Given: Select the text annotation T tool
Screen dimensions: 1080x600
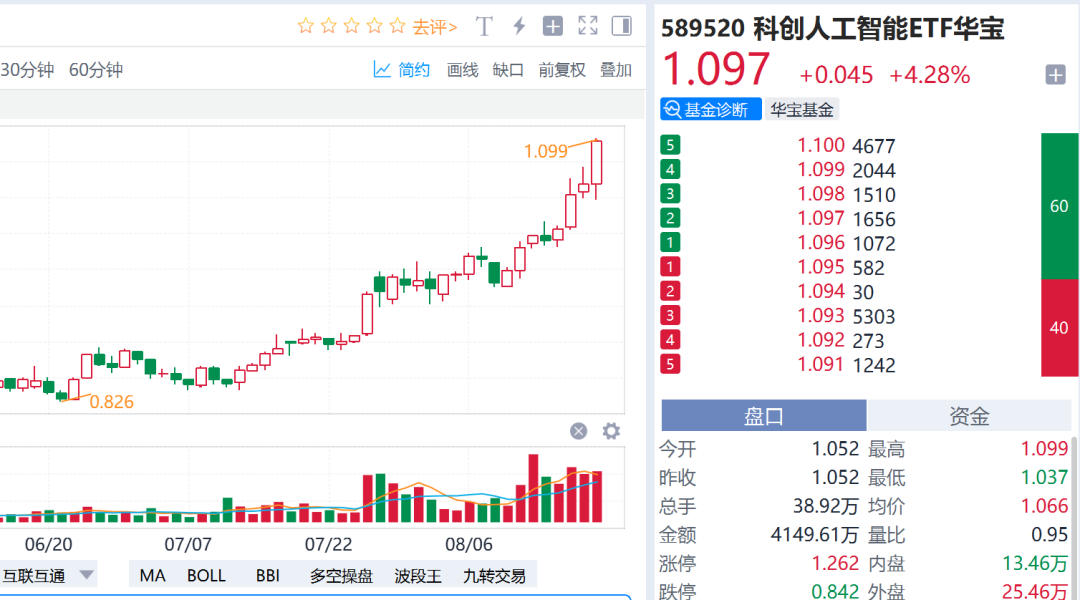Looking at the screenshot, I should [484, 26].
